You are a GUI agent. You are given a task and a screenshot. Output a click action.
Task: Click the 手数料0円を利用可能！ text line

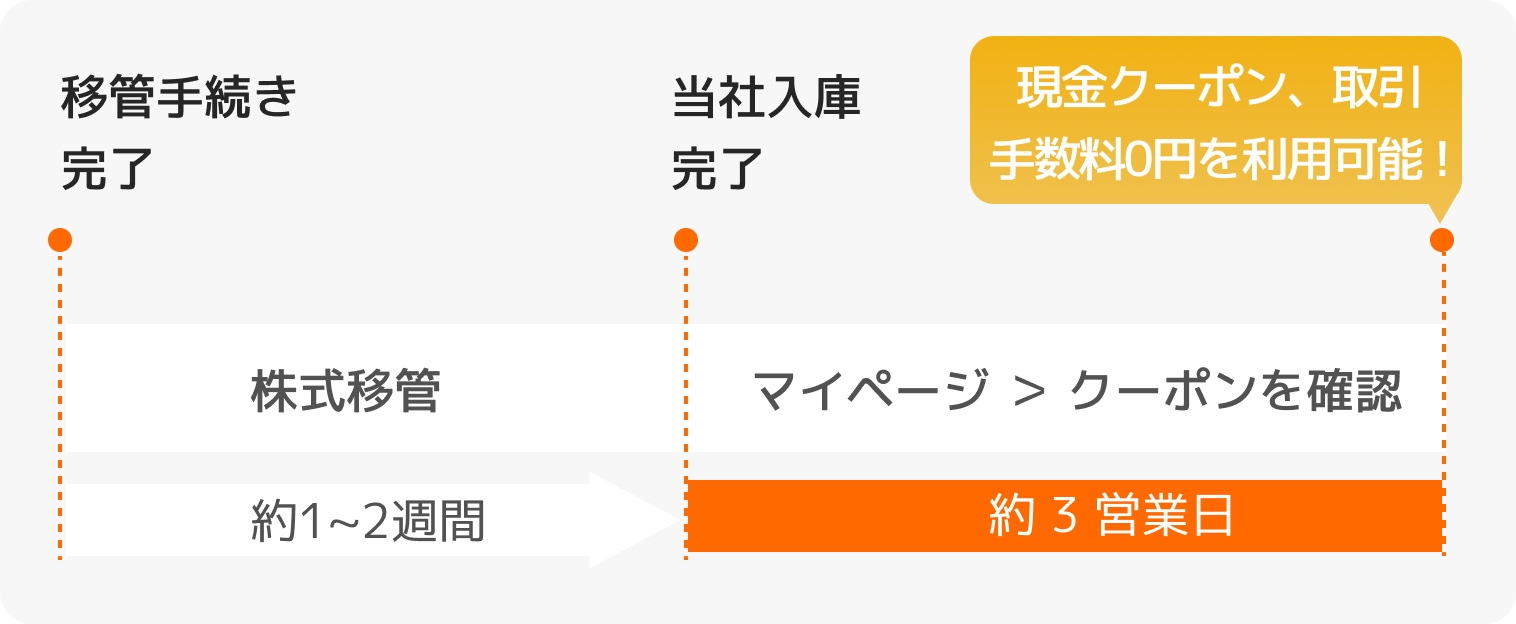click(1216, 161)
